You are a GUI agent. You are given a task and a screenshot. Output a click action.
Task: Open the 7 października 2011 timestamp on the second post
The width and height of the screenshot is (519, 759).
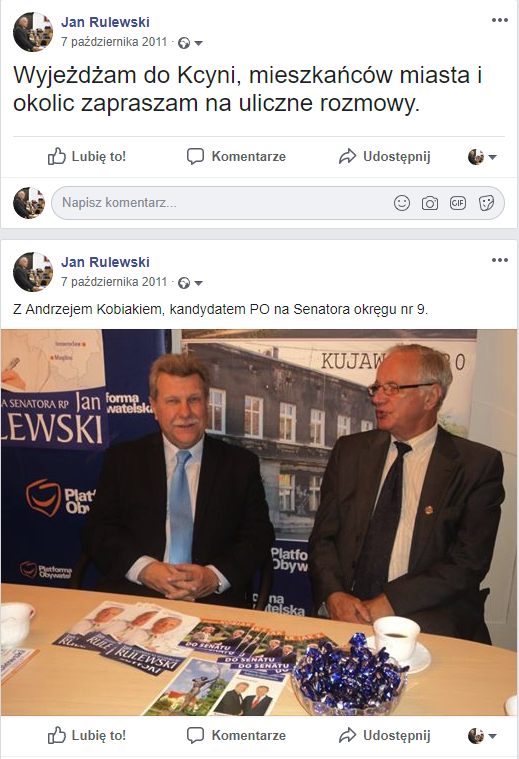click(114, 282)
